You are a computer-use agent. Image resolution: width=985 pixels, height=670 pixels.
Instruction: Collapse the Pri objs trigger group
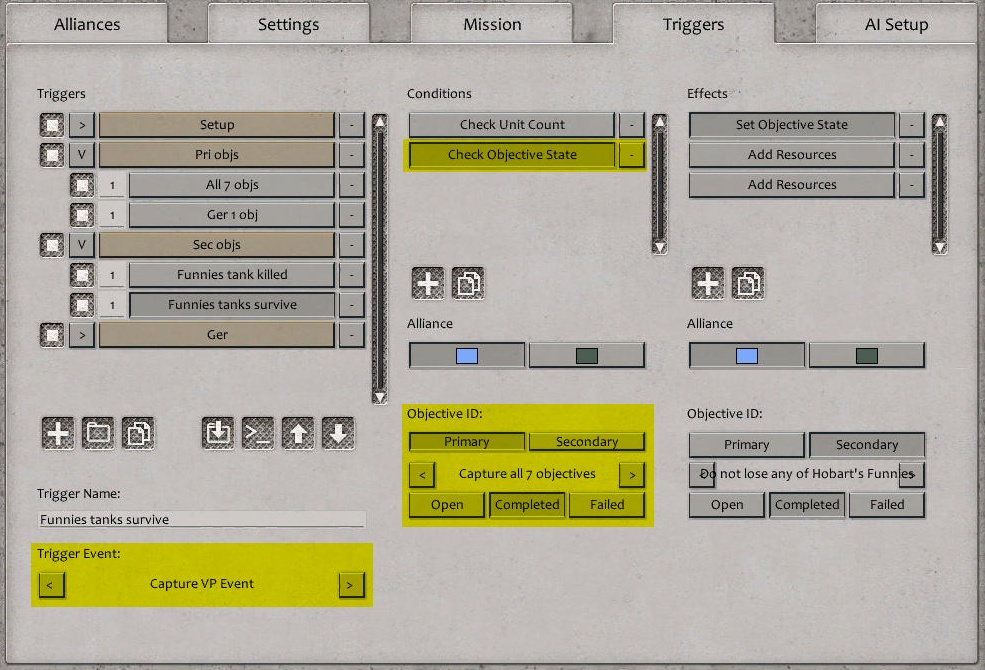[x=80, y=154]
